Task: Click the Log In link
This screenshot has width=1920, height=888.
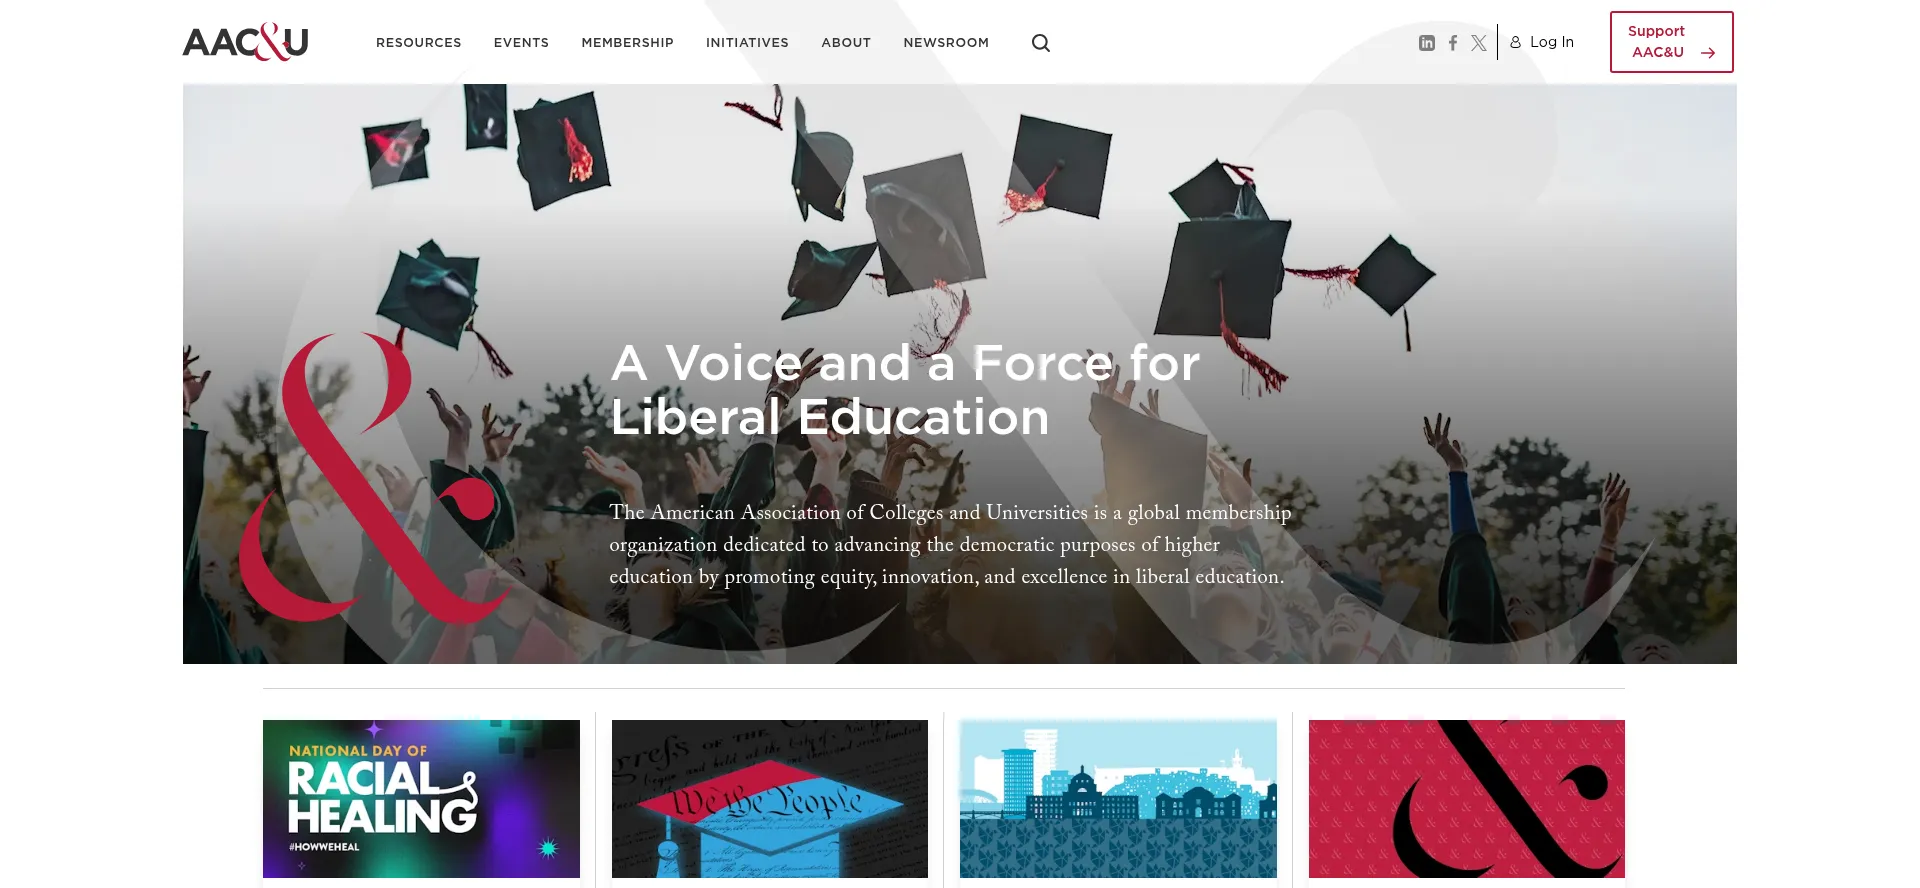Action: (1552, 42)
